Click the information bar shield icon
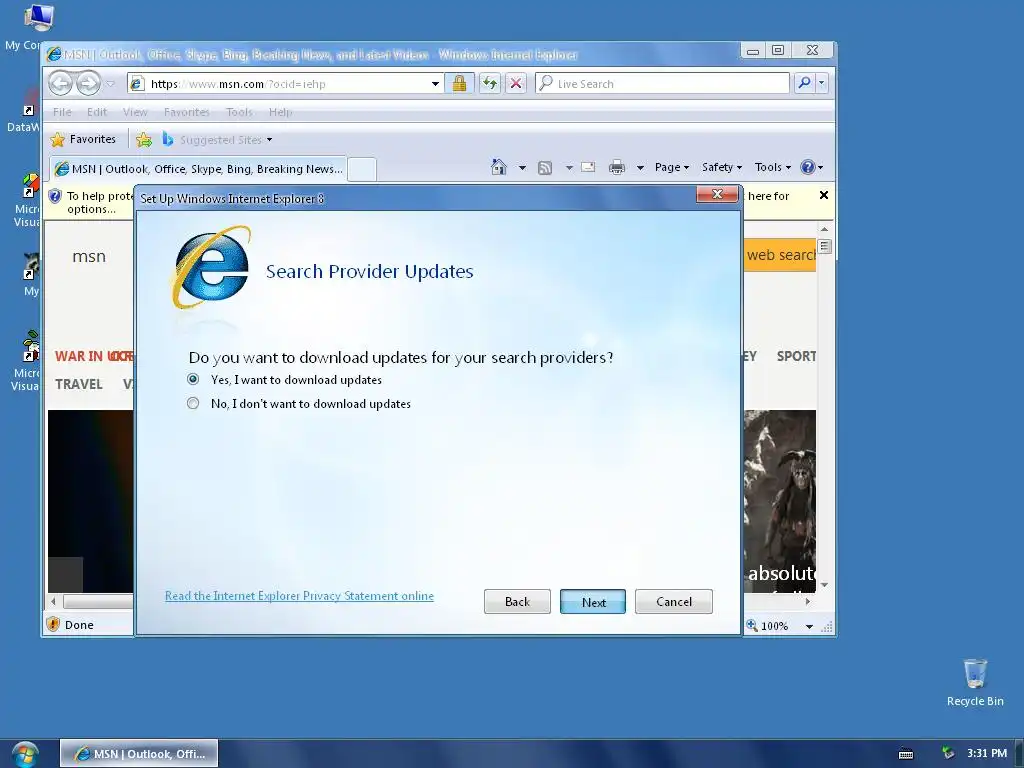Screen dimensions: 1024x768 (55, 196)
